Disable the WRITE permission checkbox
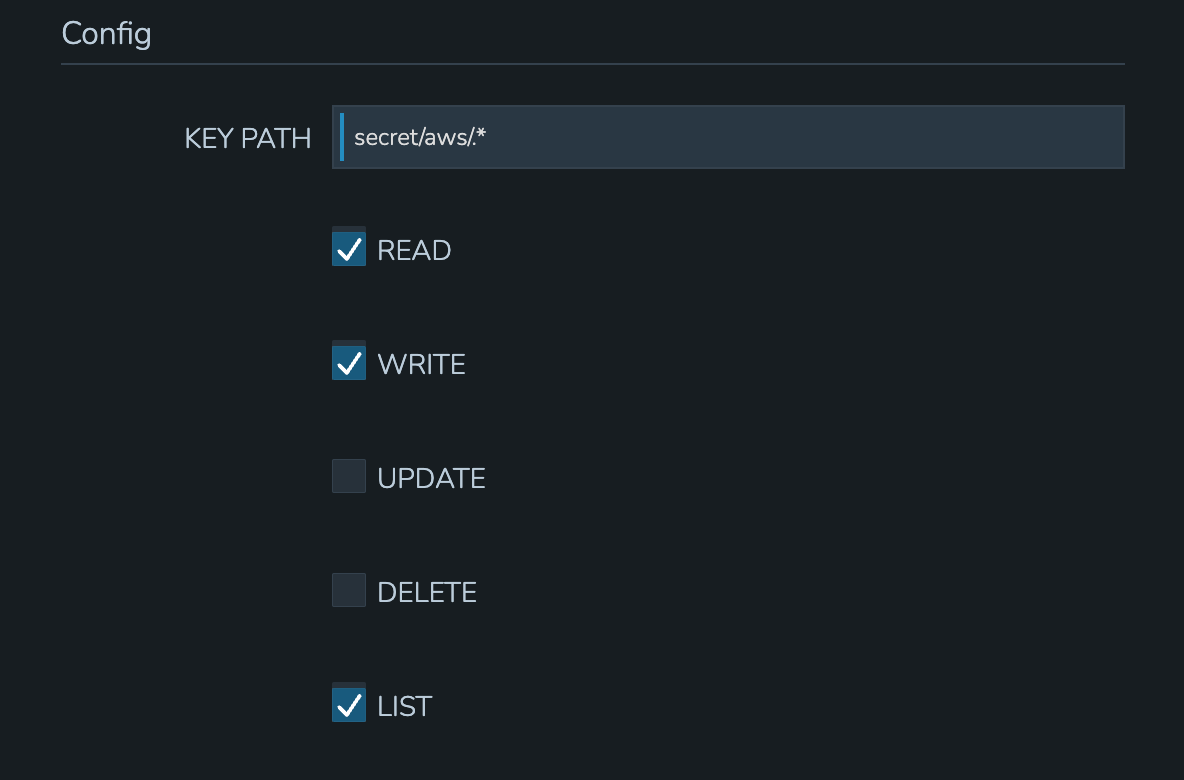This screenshot has height=780, width=1184. click(x=349, y=363)
